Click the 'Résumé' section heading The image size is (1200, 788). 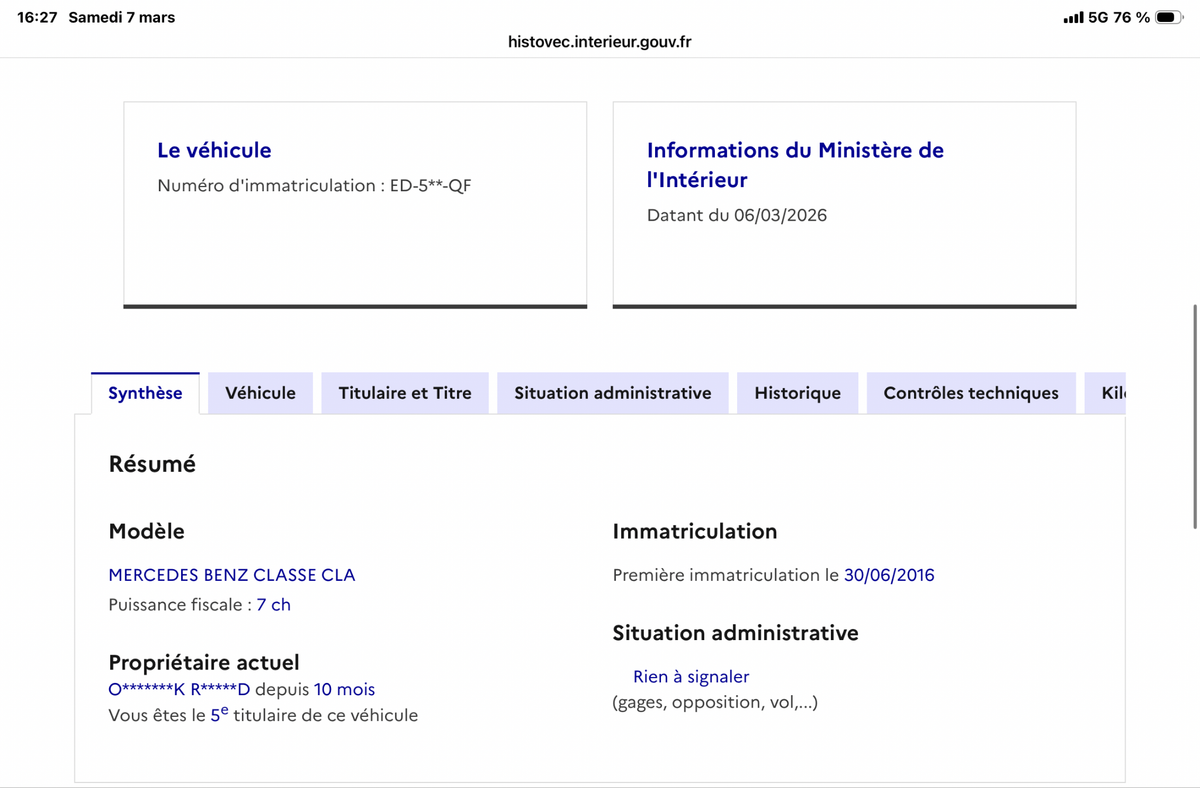pos(152,464)
